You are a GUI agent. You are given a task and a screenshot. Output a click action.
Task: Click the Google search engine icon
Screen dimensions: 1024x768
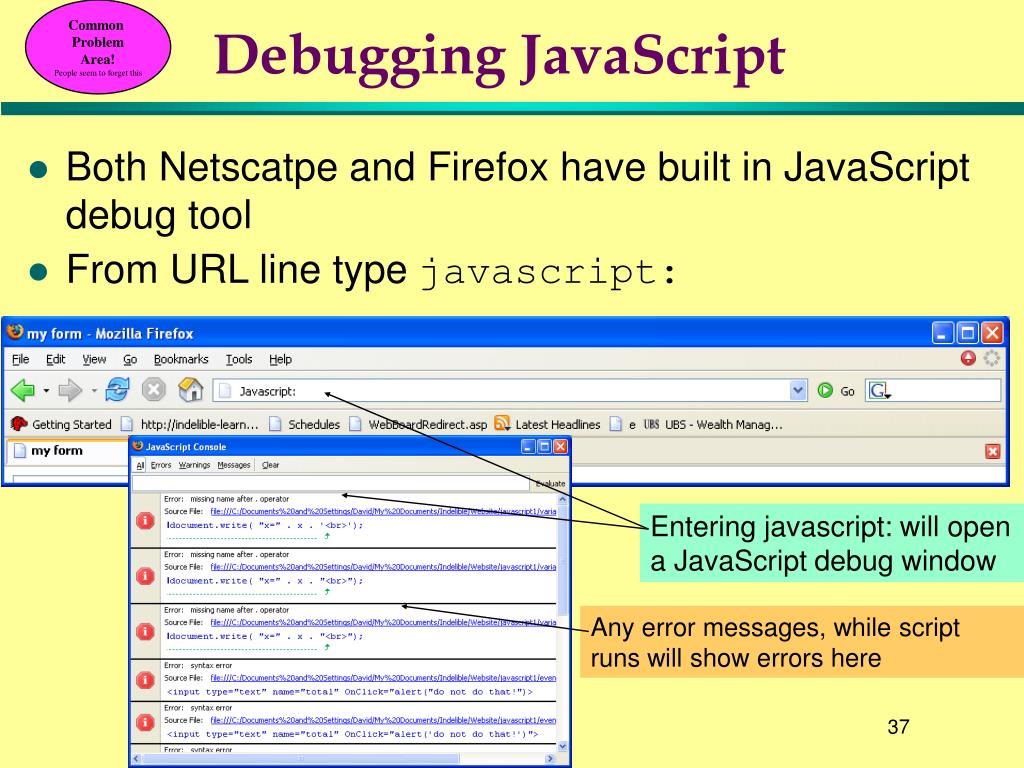(878, 391)
